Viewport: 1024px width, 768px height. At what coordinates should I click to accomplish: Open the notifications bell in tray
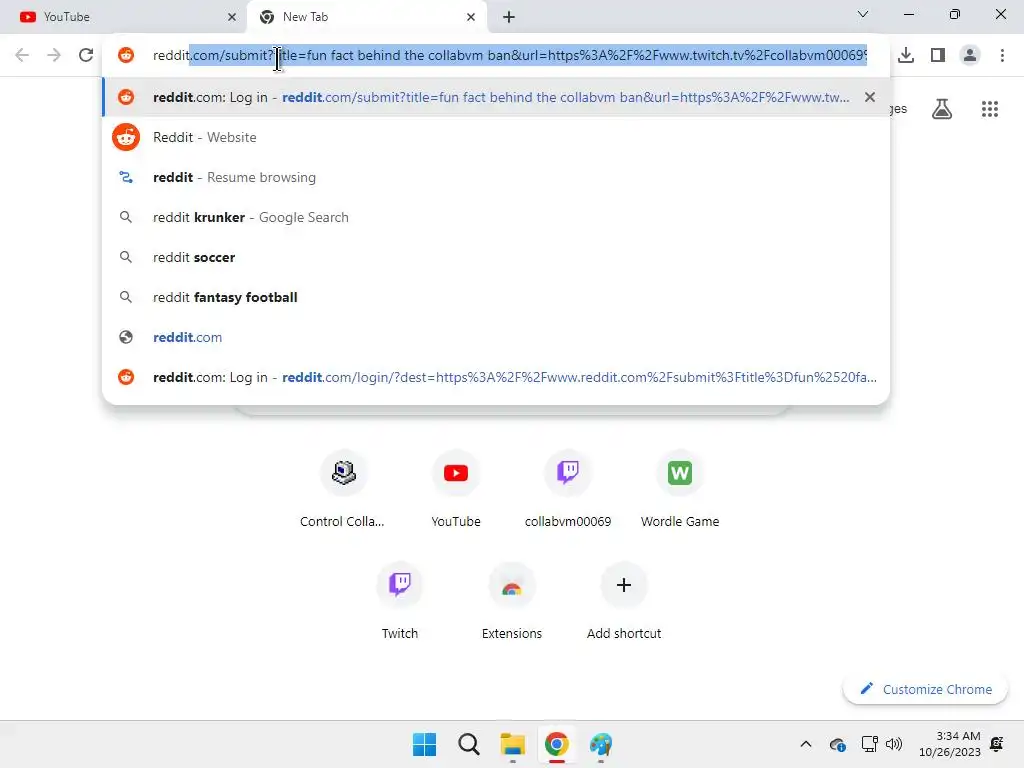[997, 744]
